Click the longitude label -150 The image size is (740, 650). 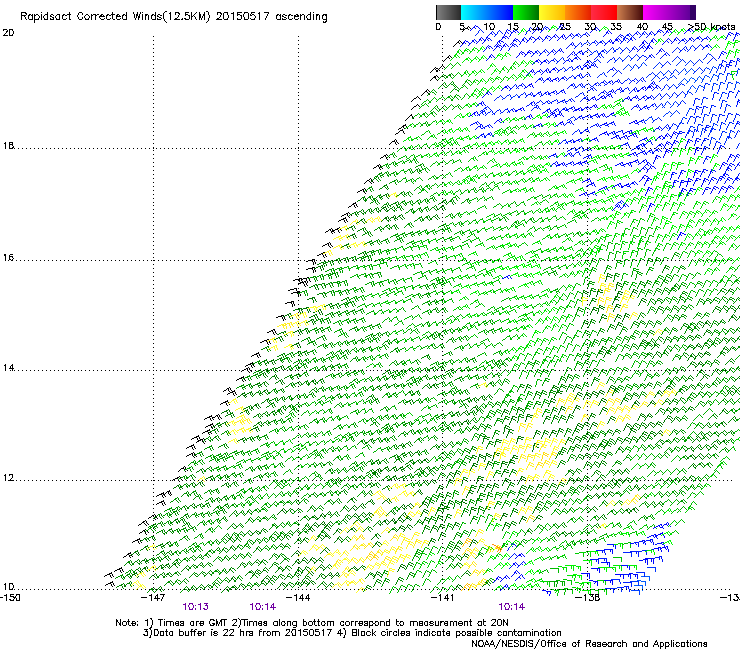click(10, 598)
